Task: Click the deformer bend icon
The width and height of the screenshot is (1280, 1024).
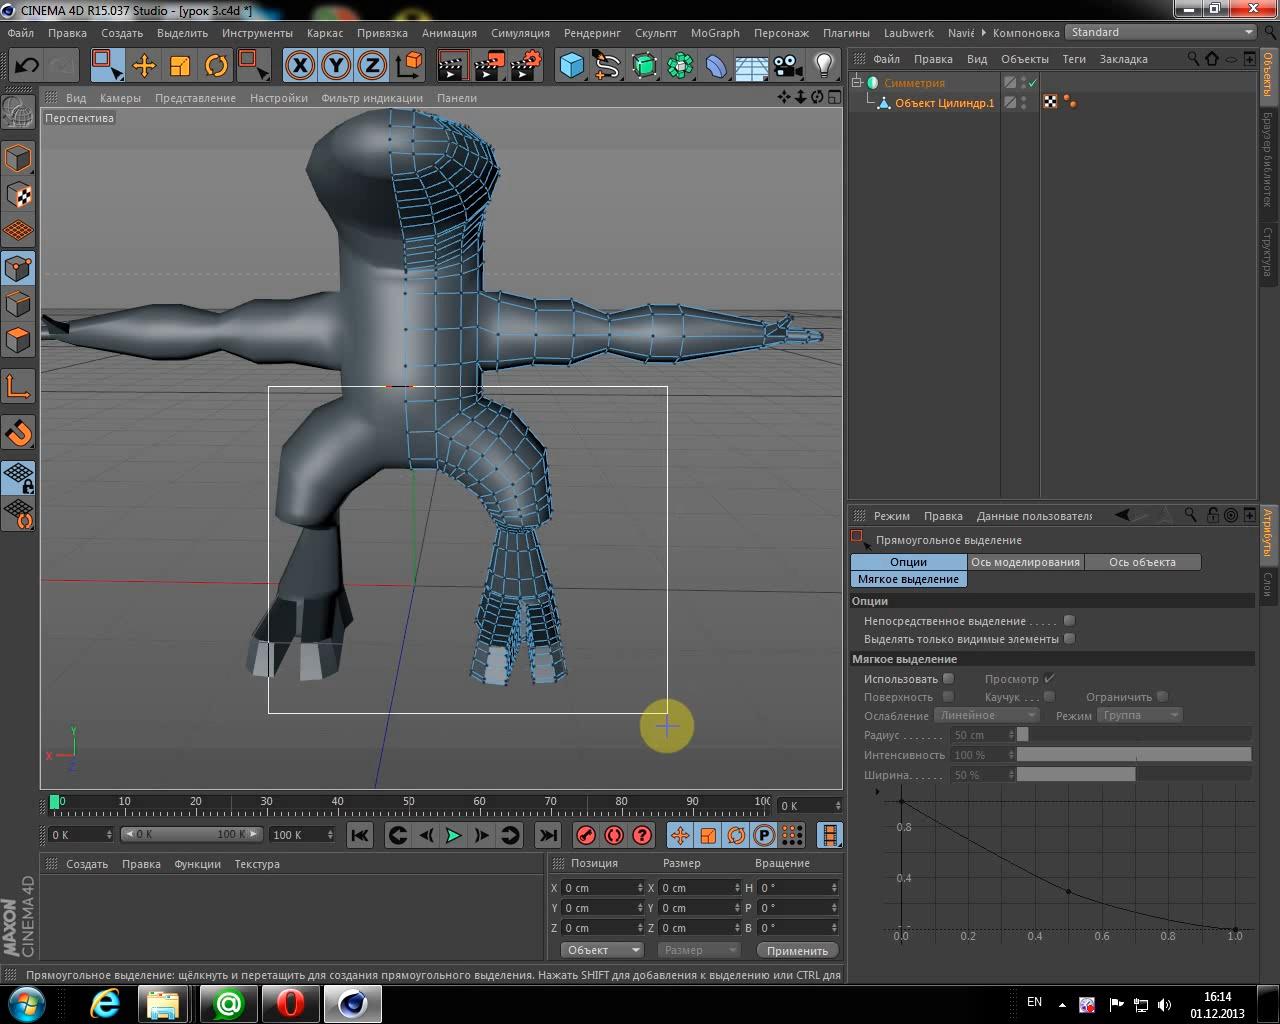Action: (716, 66)
